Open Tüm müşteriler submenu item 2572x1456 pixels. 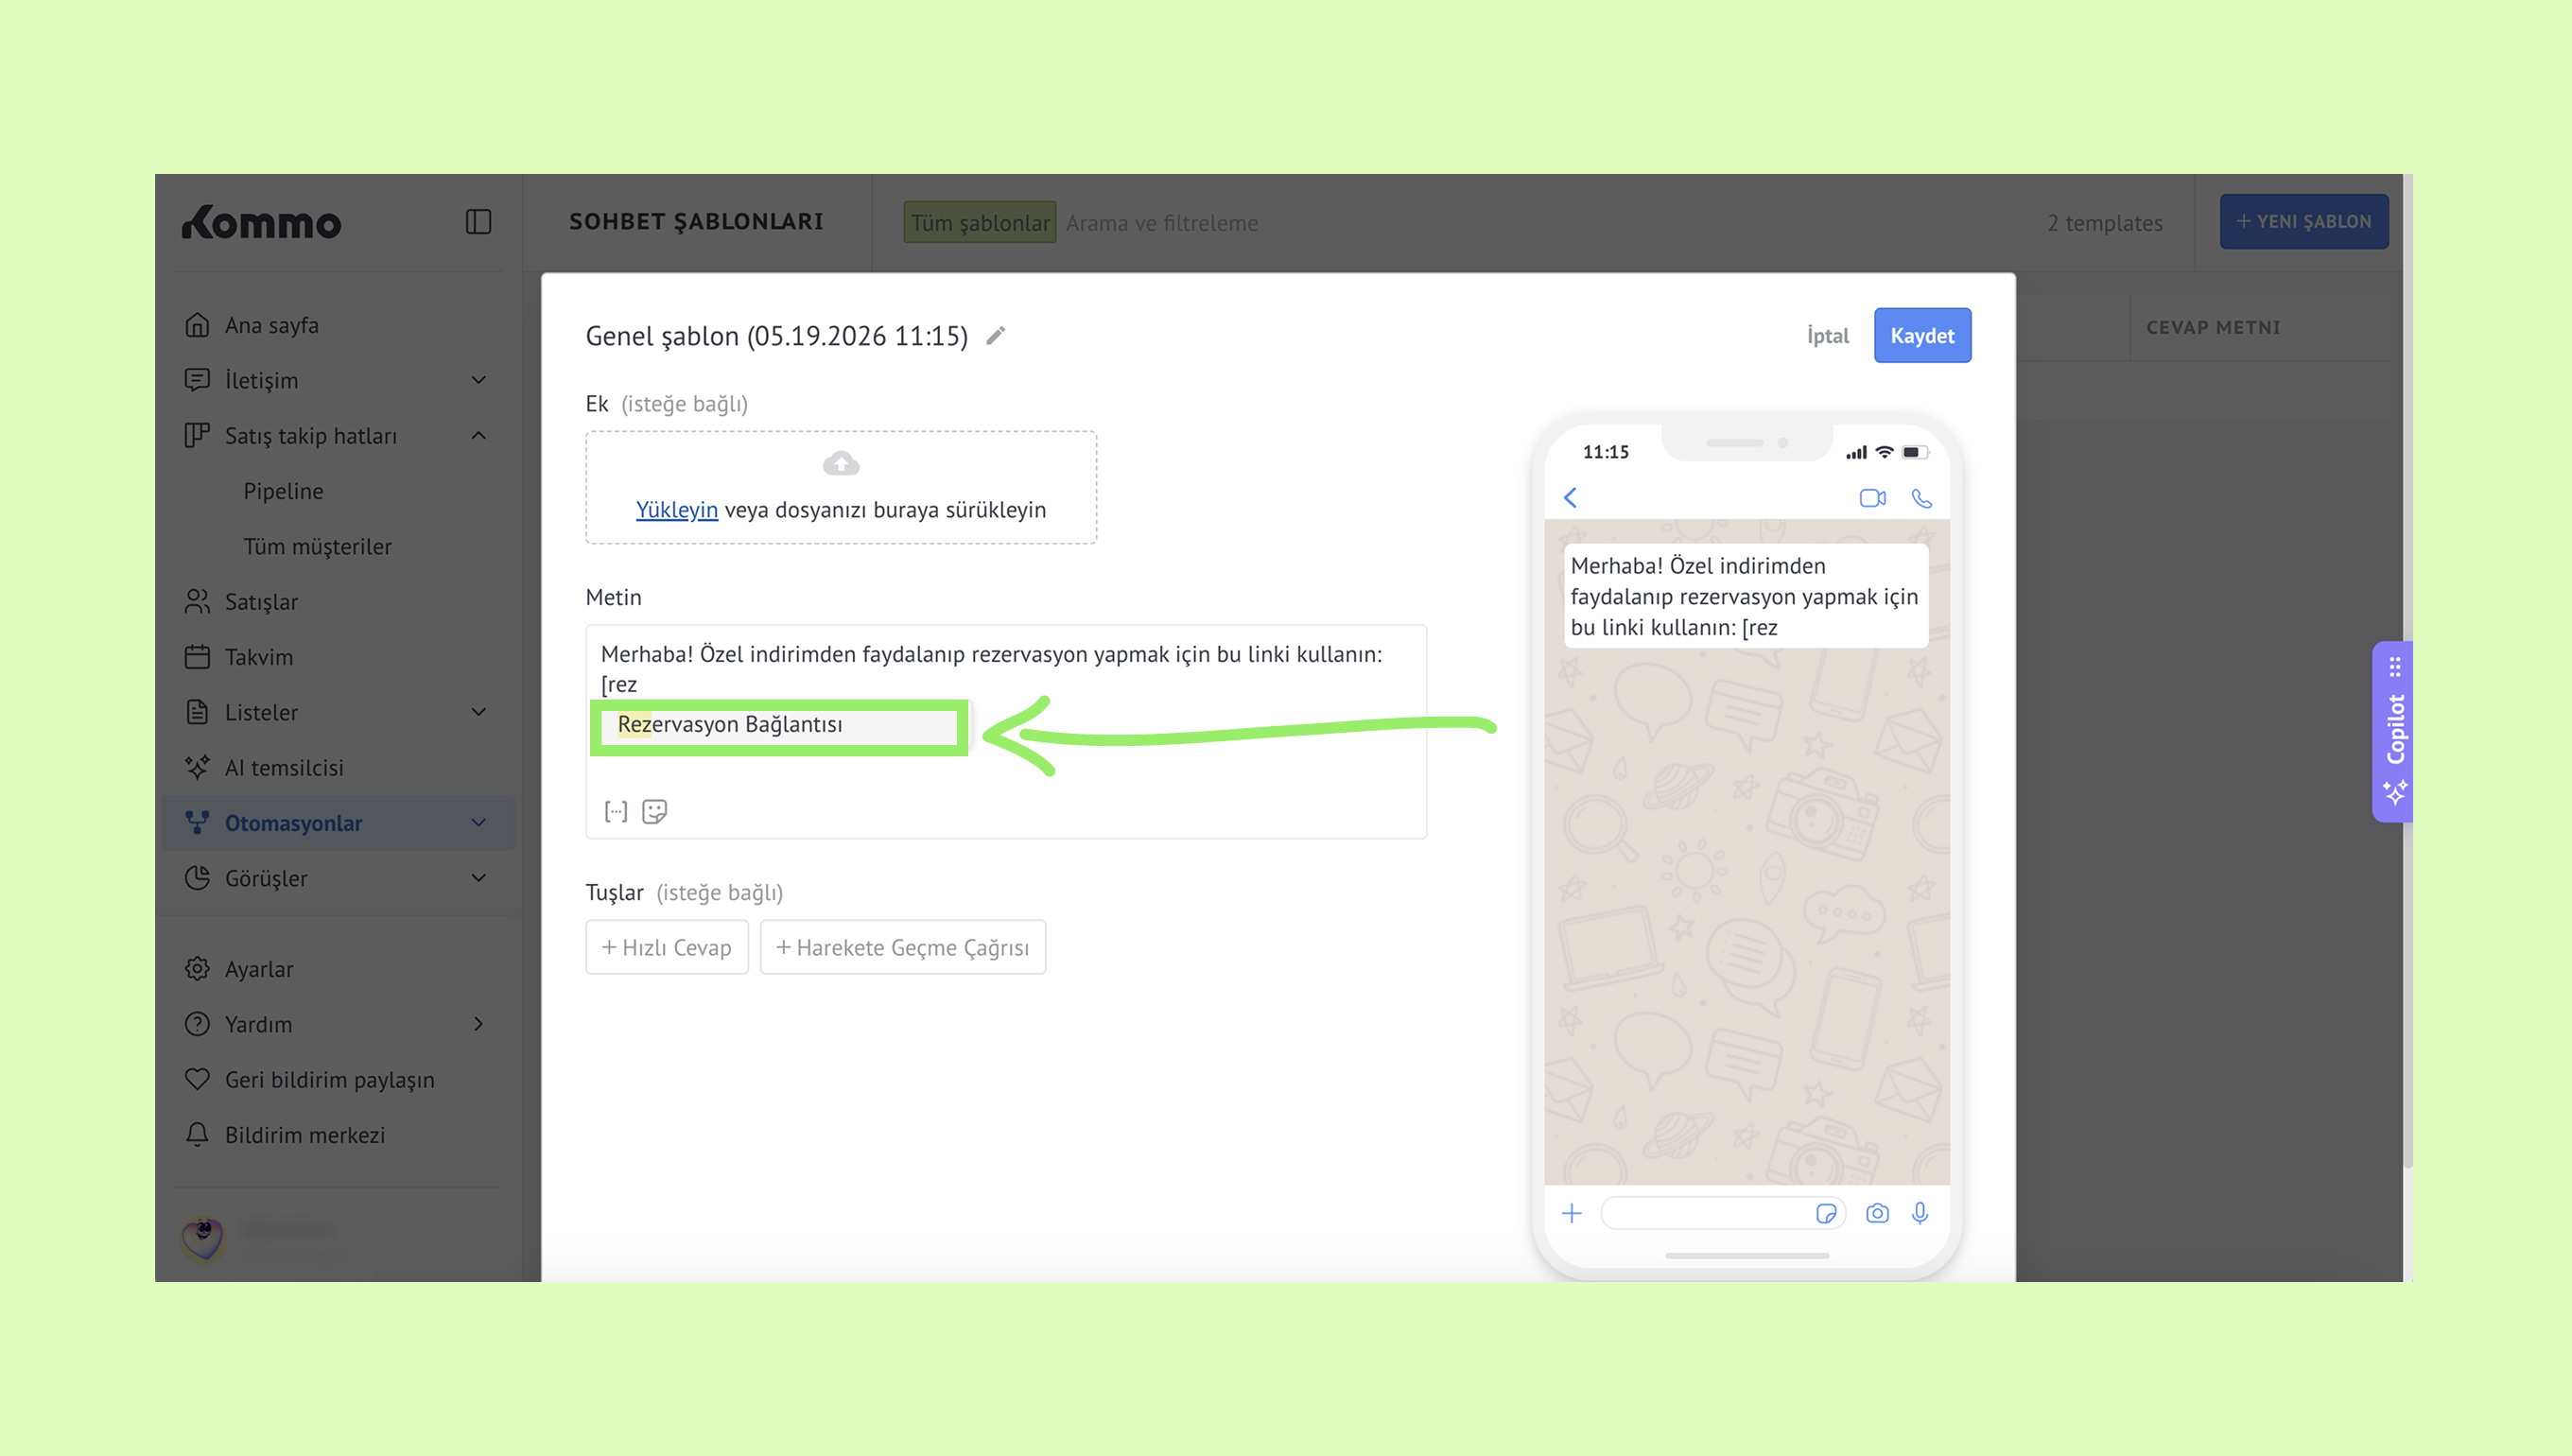317,546
